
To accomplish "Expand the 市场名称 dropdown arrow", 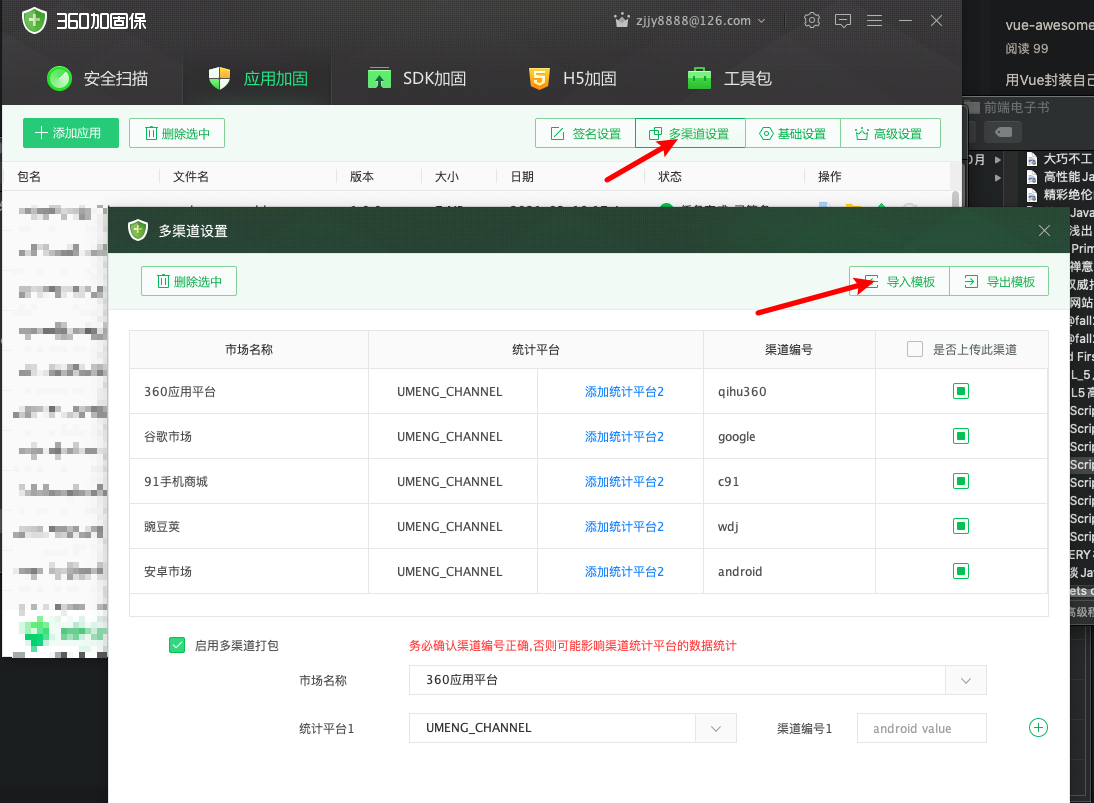I will [x=966, y=680].
